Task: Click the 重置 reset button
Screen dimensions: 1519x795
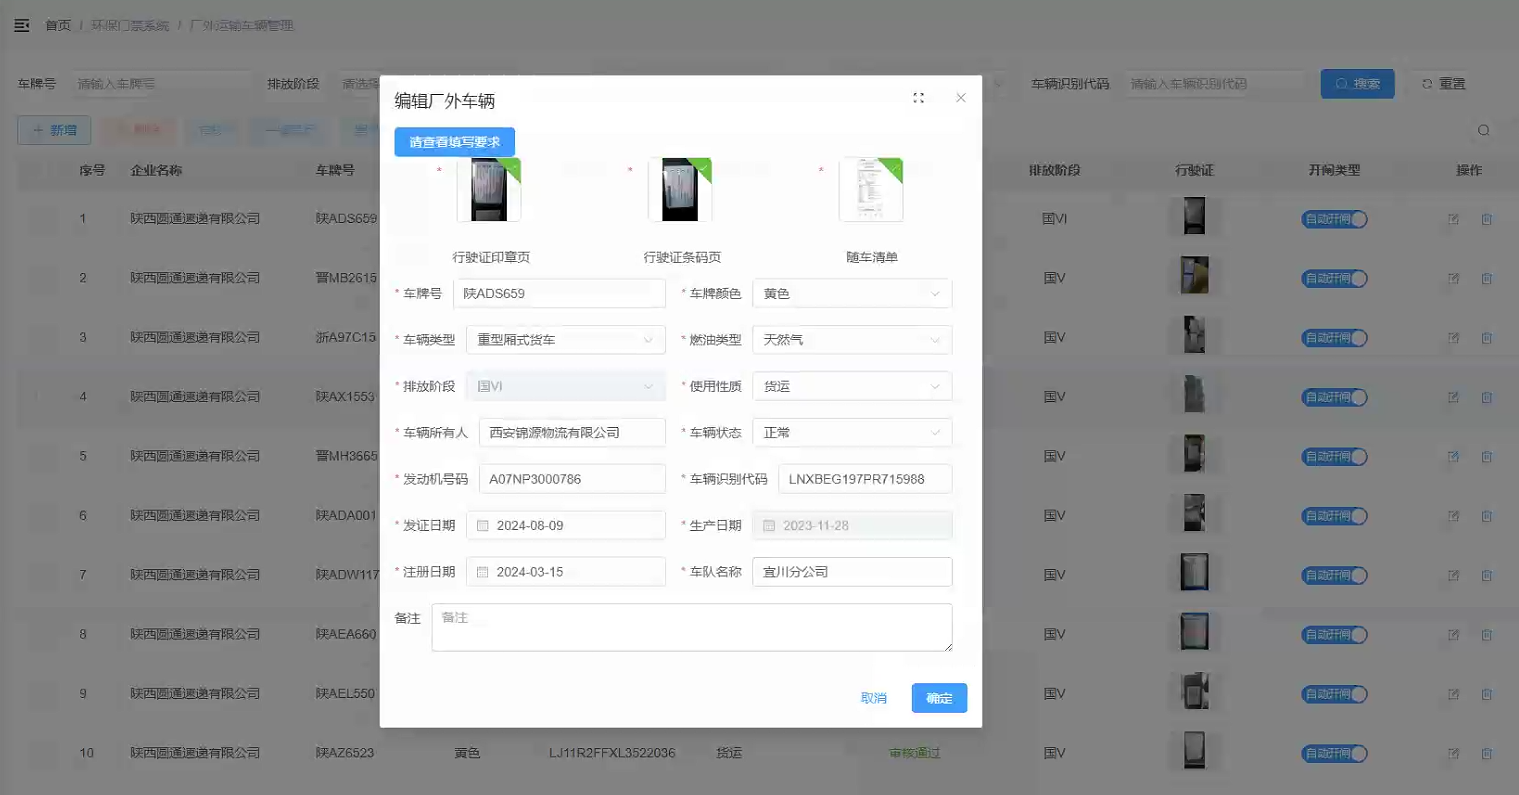Action: click(x=1444, y=84)
